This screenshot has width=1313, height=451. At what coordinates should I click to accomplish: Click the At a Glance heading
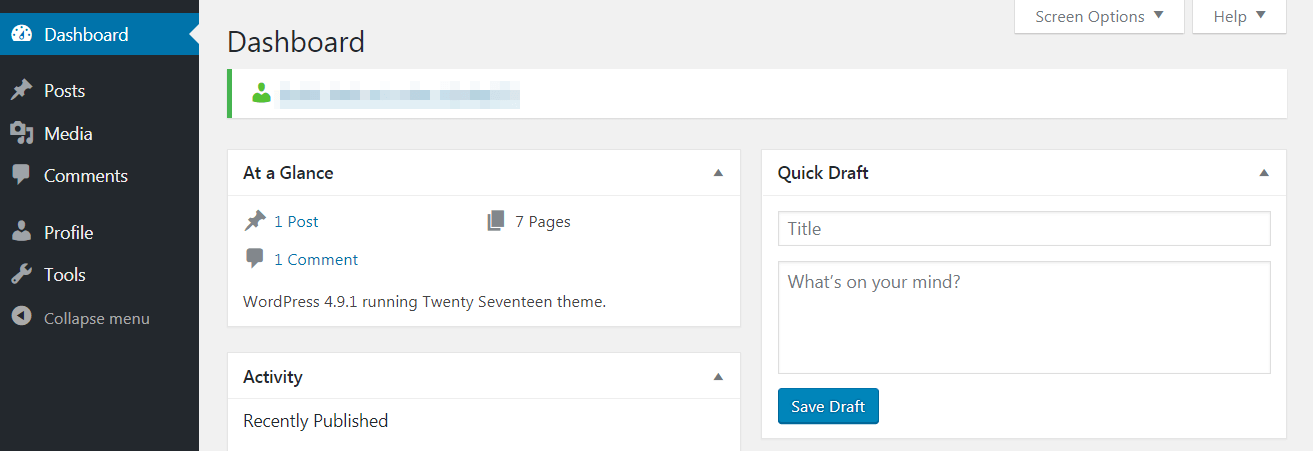click(288, 172)
